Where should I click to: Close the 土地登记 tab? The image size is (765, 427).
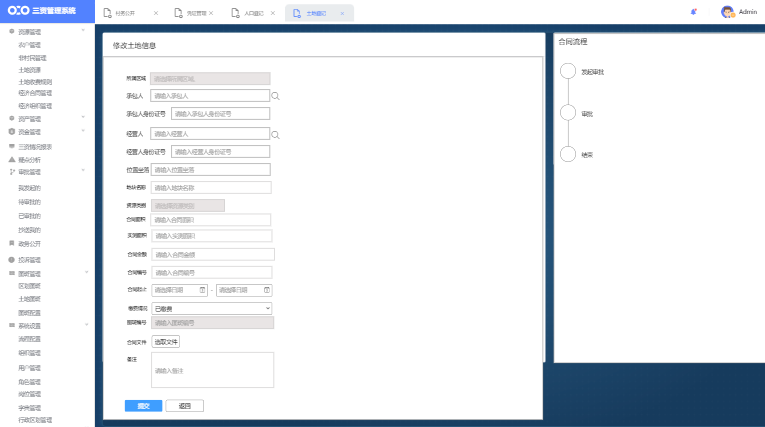342,13
